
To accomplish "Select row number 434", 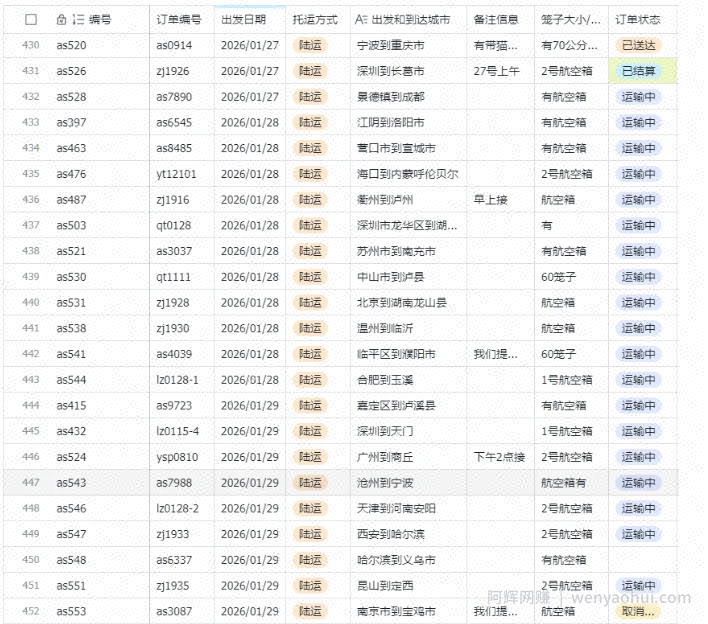I will (31, 148).
